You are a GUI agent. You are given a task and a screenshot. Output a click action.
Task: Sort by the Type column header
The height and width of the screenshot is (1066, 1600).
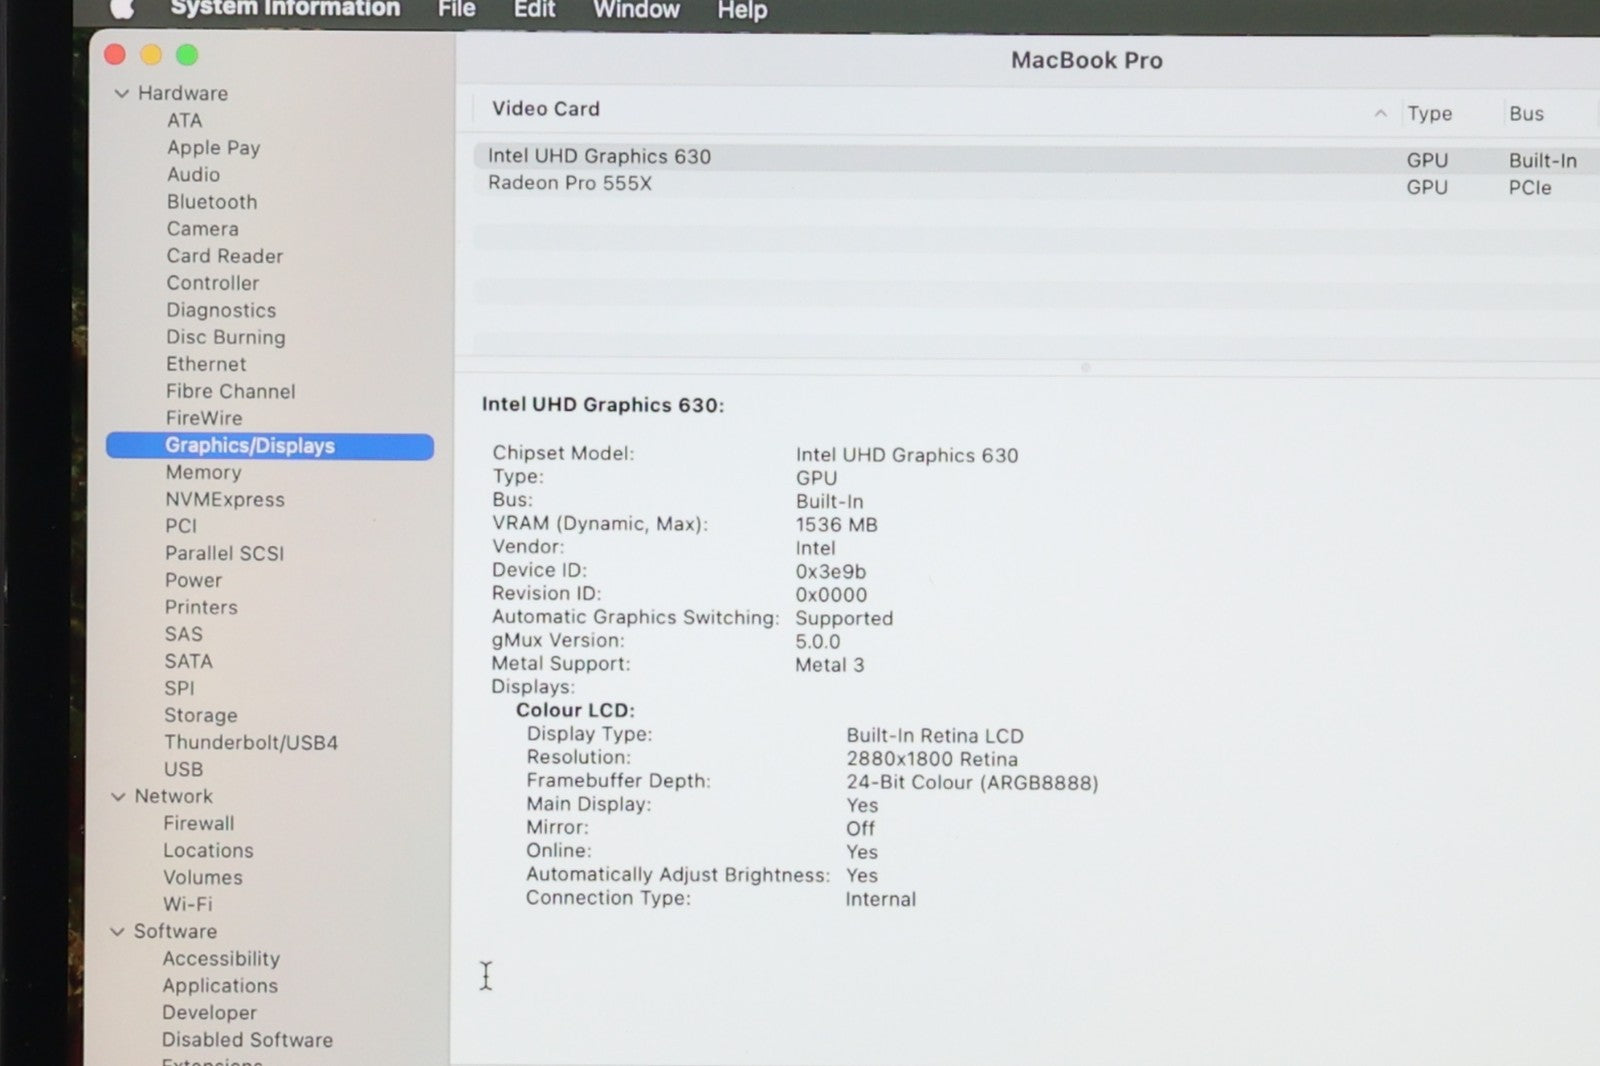pos(1429,114)
